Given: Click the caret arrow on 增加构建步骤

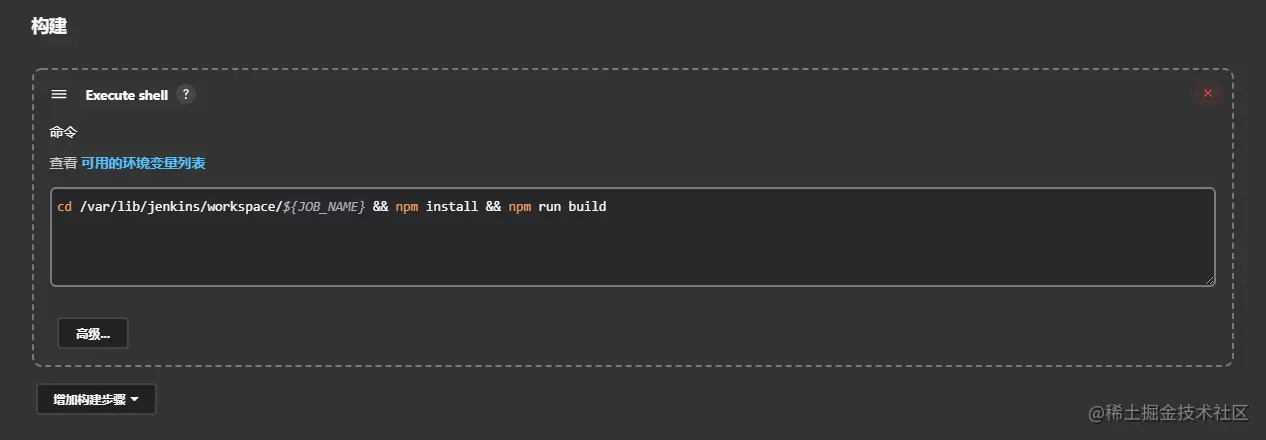Looking at the screenshot, I should coord(135,399).
